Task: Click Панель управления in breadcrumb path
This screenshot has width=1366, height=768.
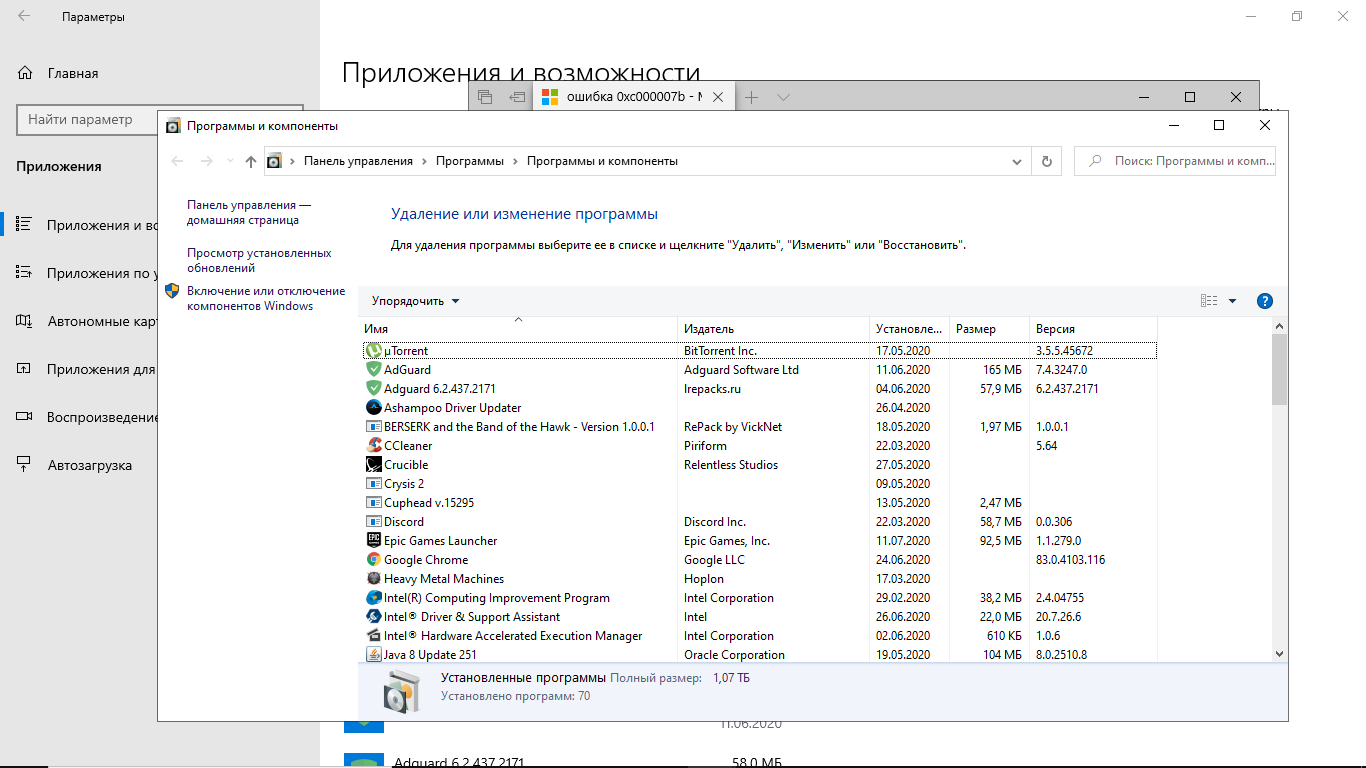Action: coord(358,161)
